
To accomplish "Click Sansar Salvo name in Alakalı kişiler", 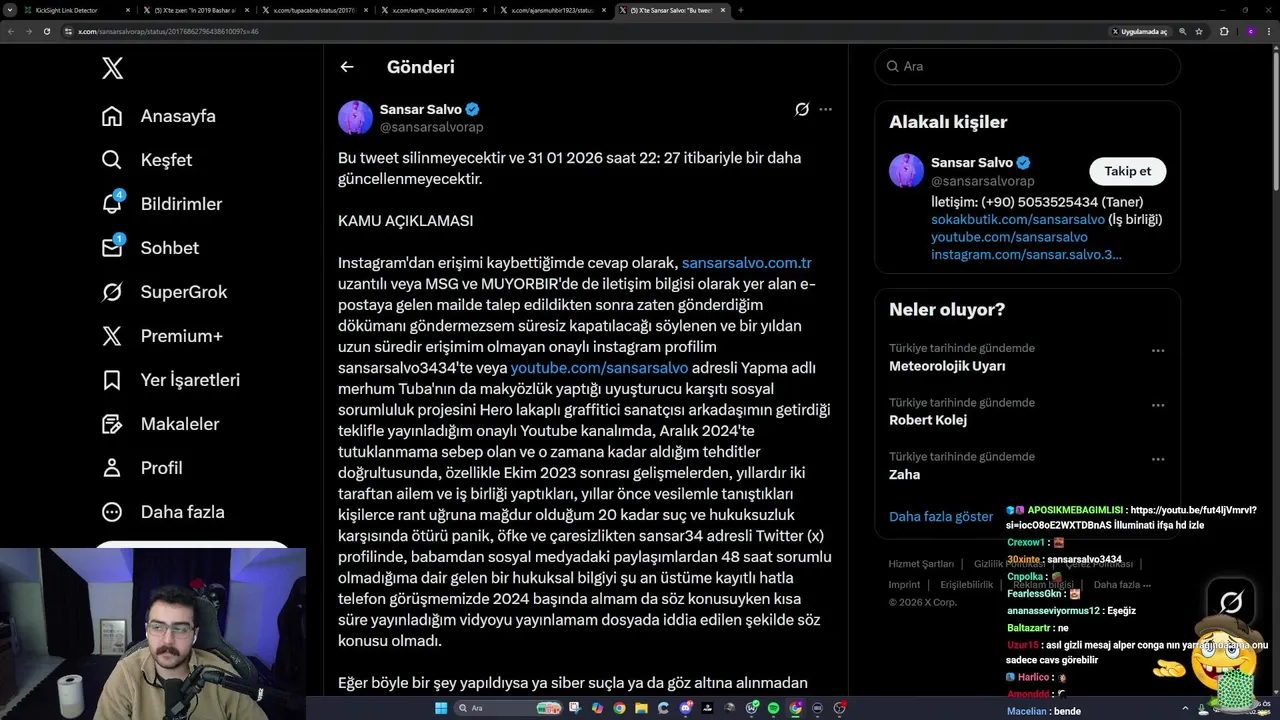I will [972, 163].
